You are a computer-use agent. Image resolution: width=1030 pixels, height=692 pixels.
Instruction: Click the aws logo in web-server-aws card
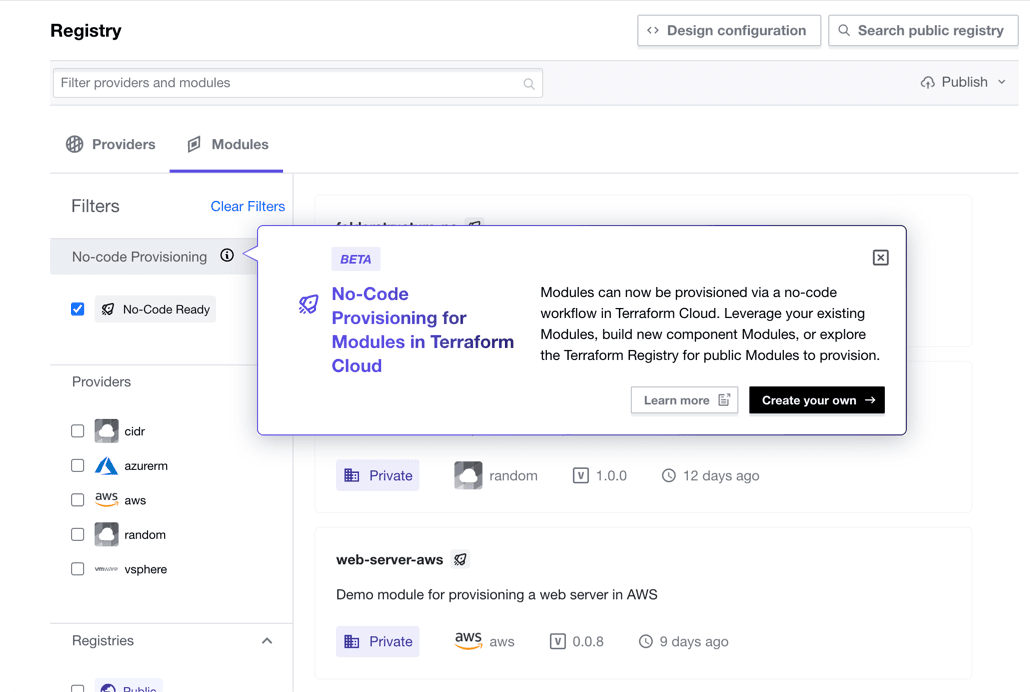click(x=468, y=641)
